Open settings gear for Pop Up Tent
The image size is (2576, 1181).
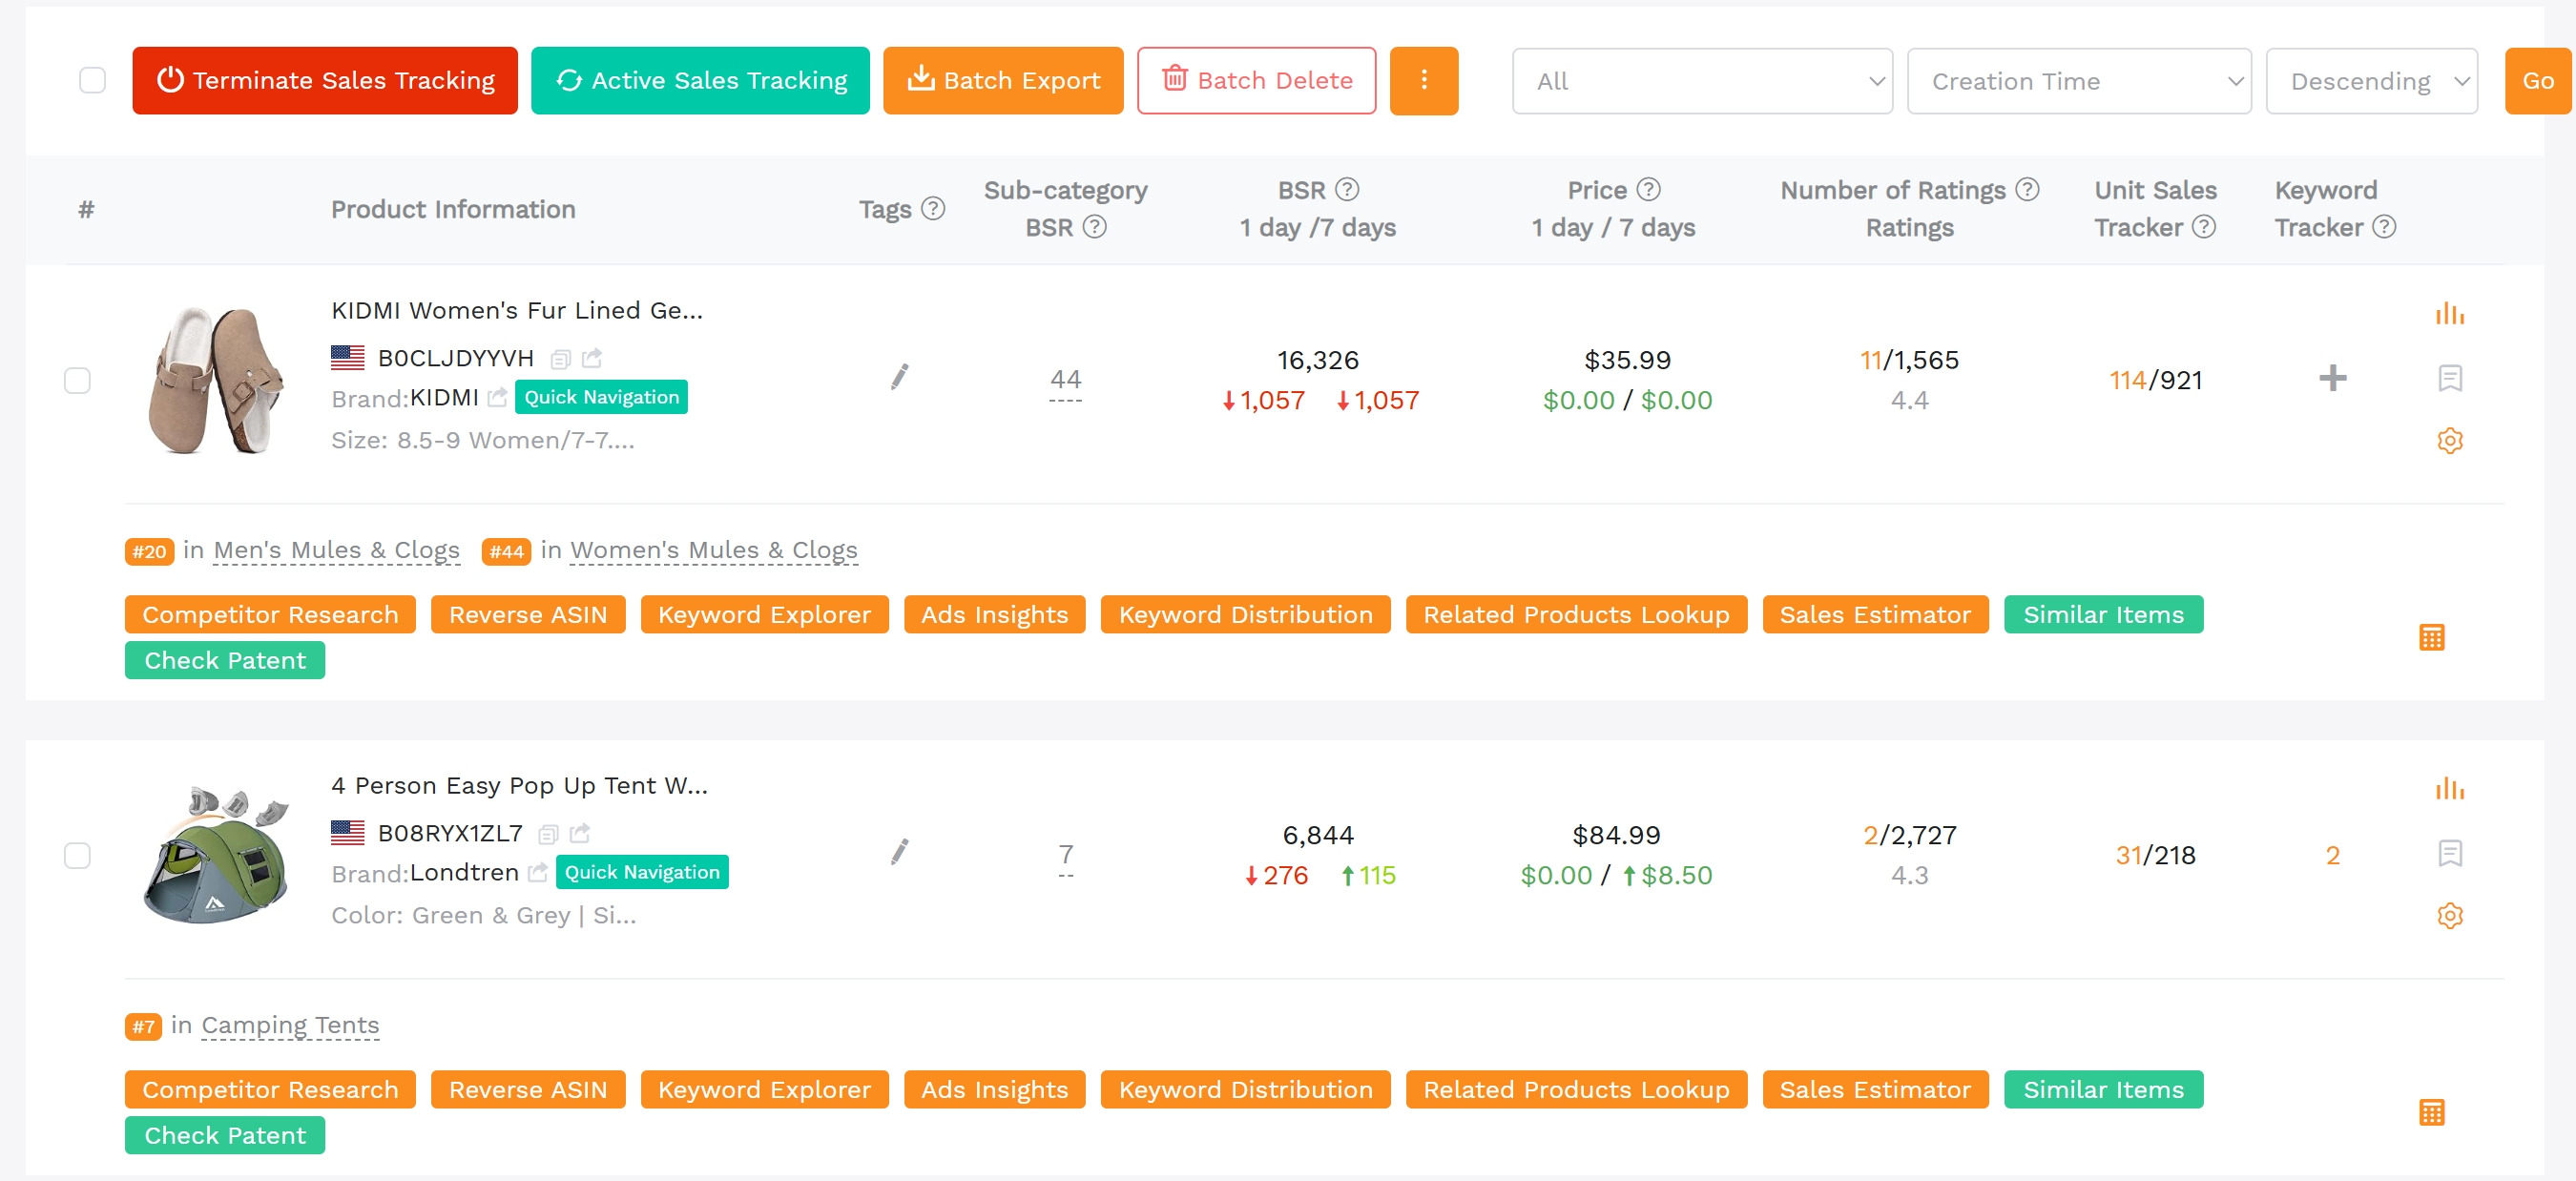point(2449,915)
